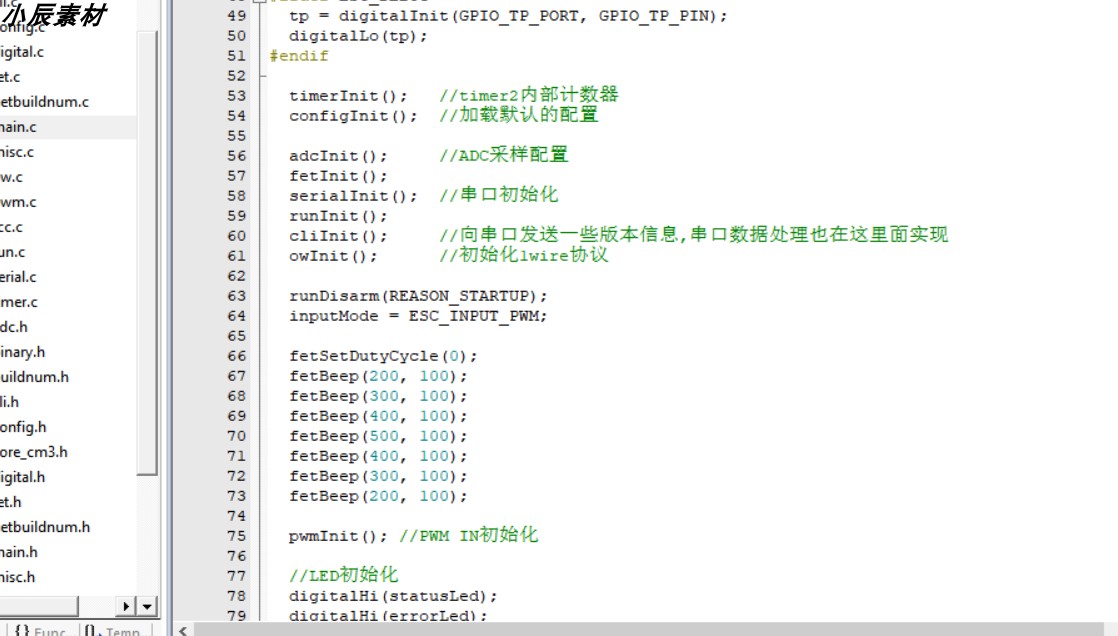Select main.c in the file list
This screenshot has height=636, width=1118.
[19, 127]
